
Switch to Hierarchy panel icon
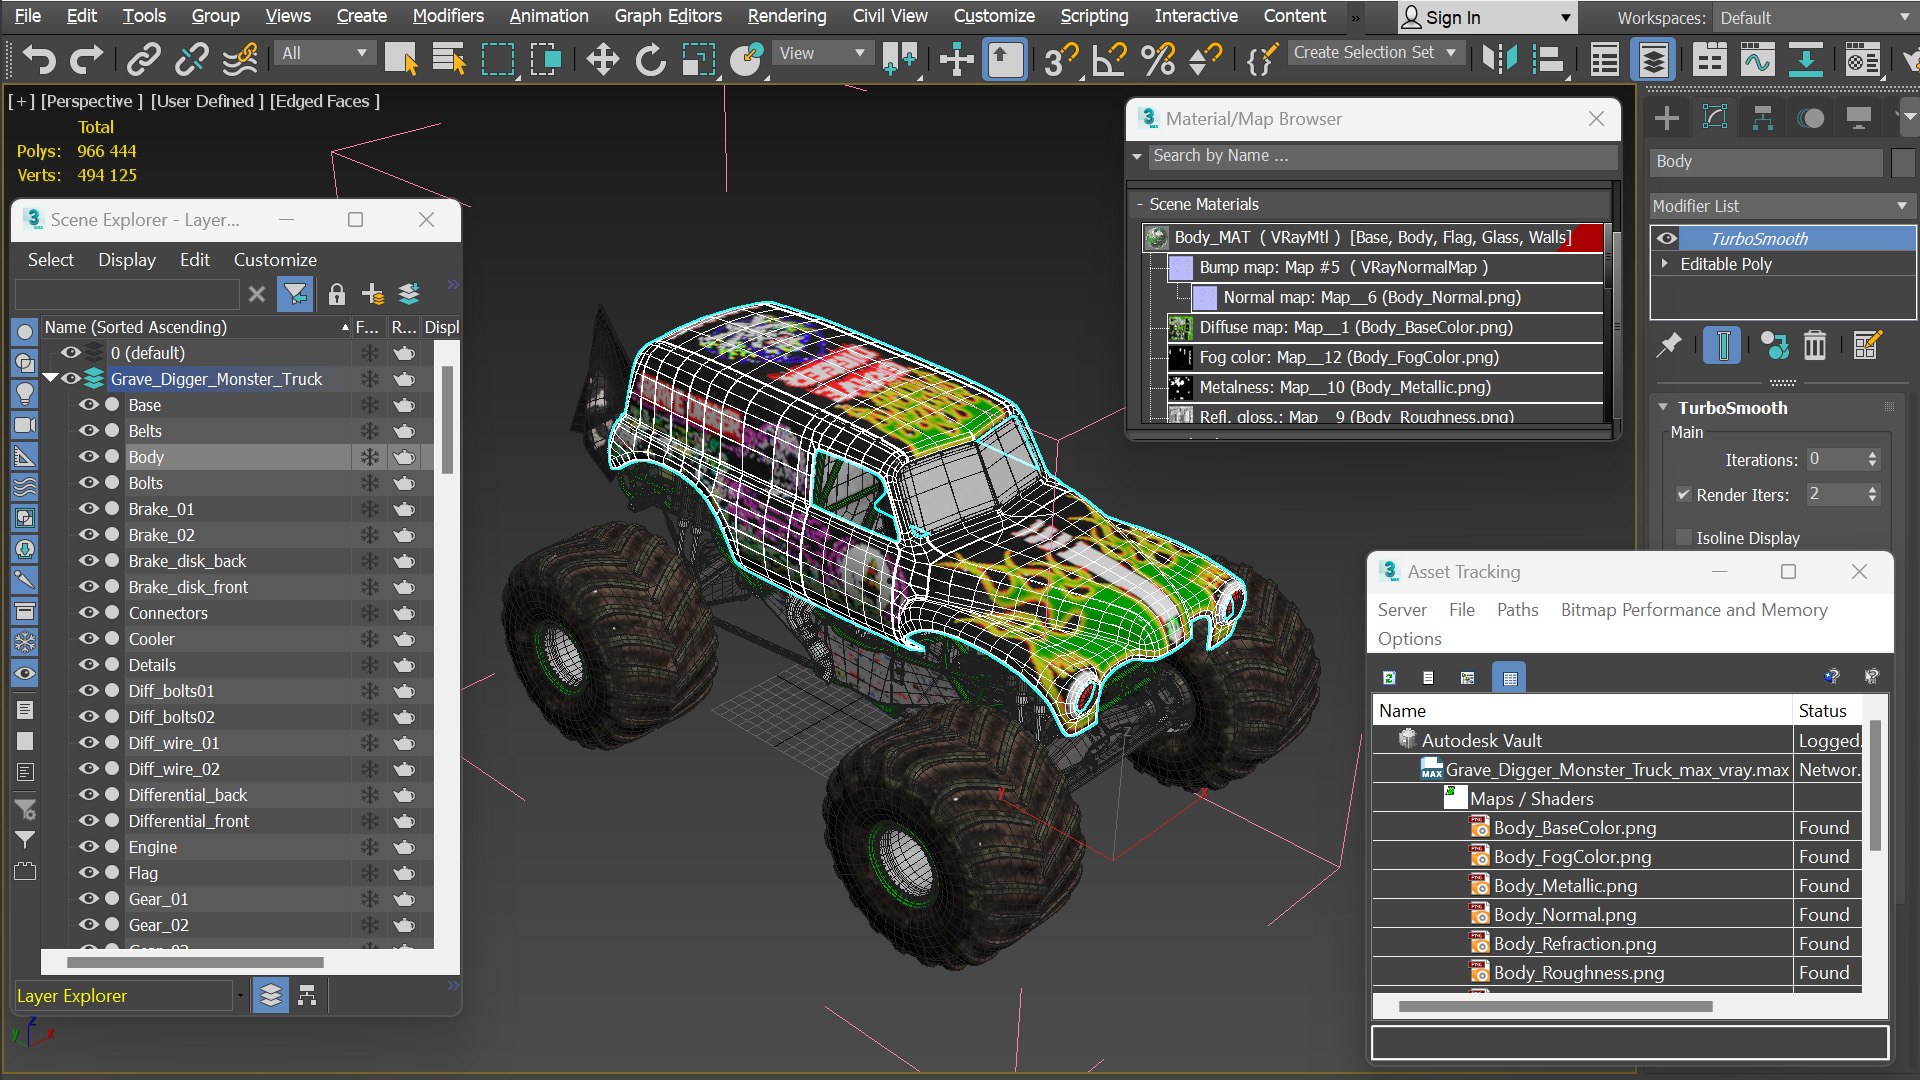tap(1763, 118)
